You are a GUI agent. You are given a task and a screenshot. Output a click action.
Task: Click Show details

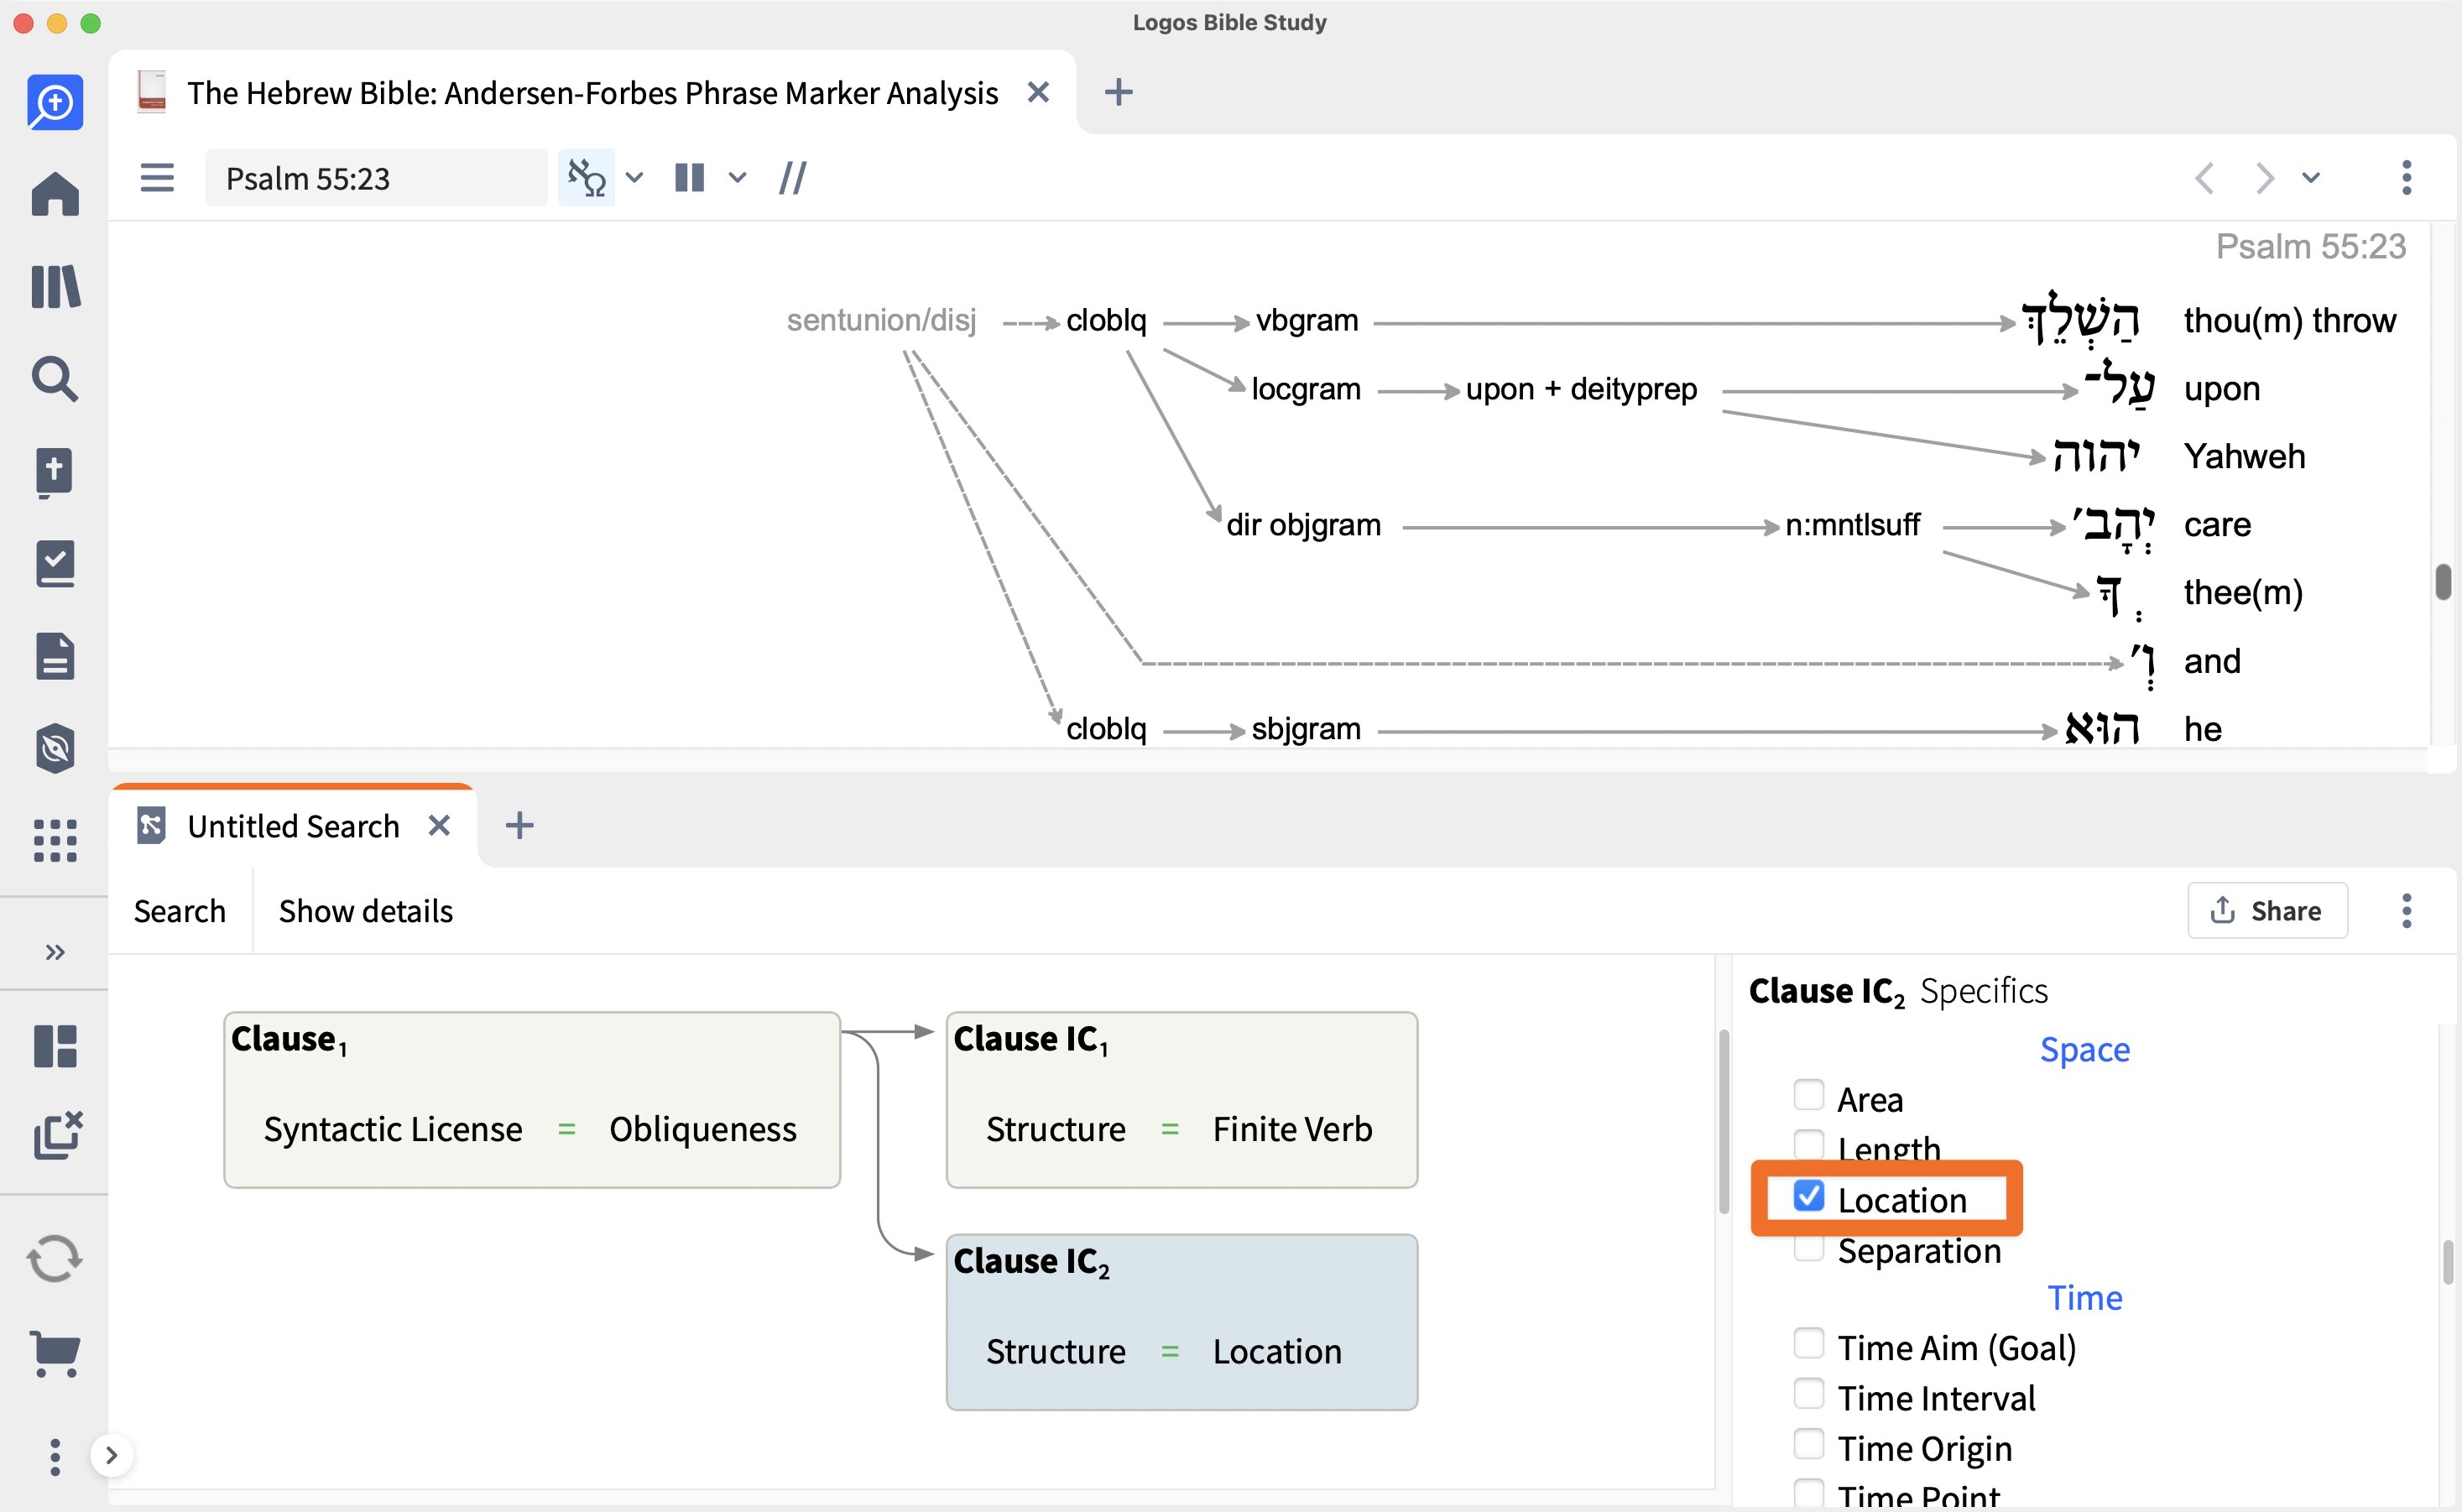click(366, 911)
